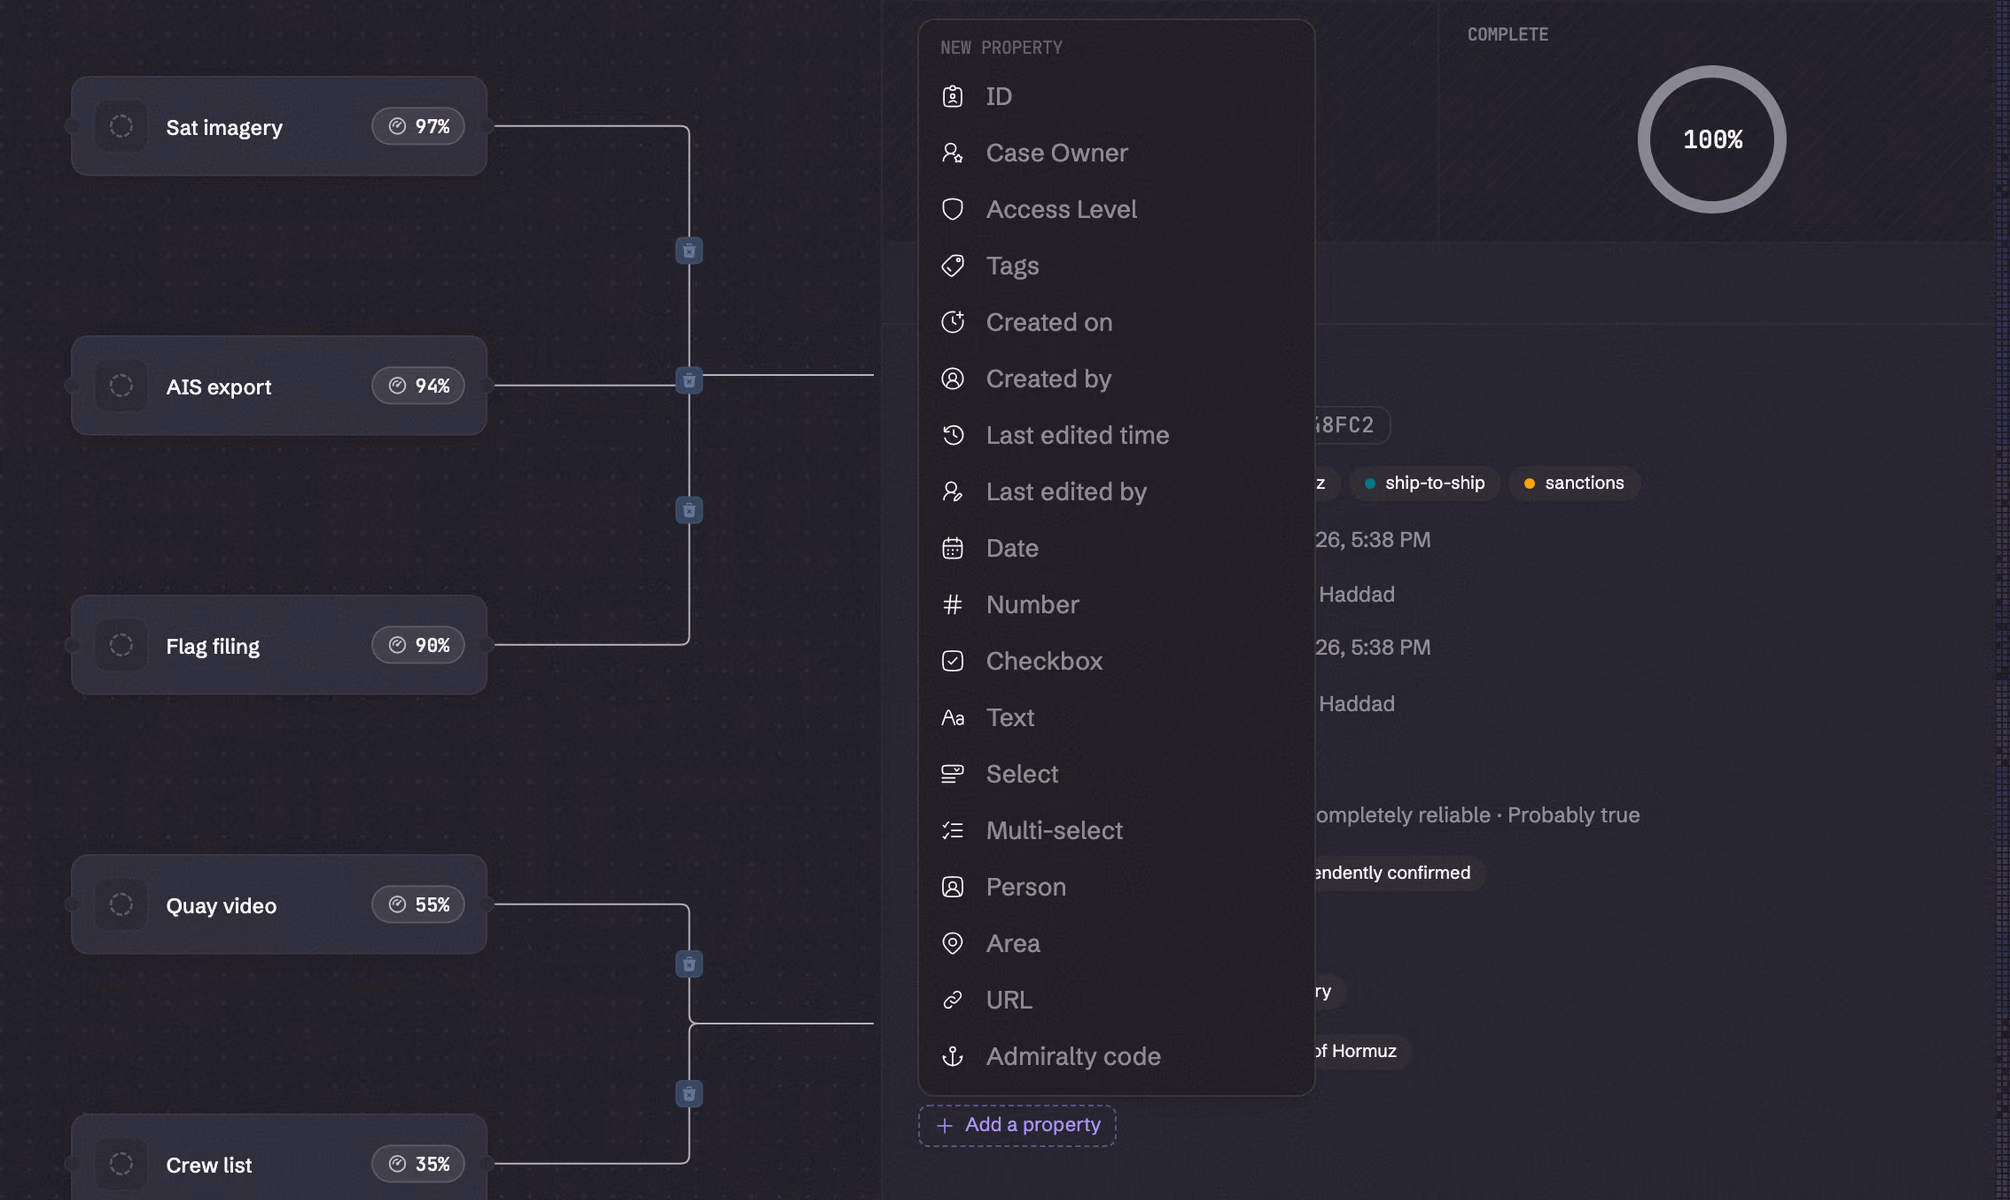Click Add a property button

pos(1017,1125)
